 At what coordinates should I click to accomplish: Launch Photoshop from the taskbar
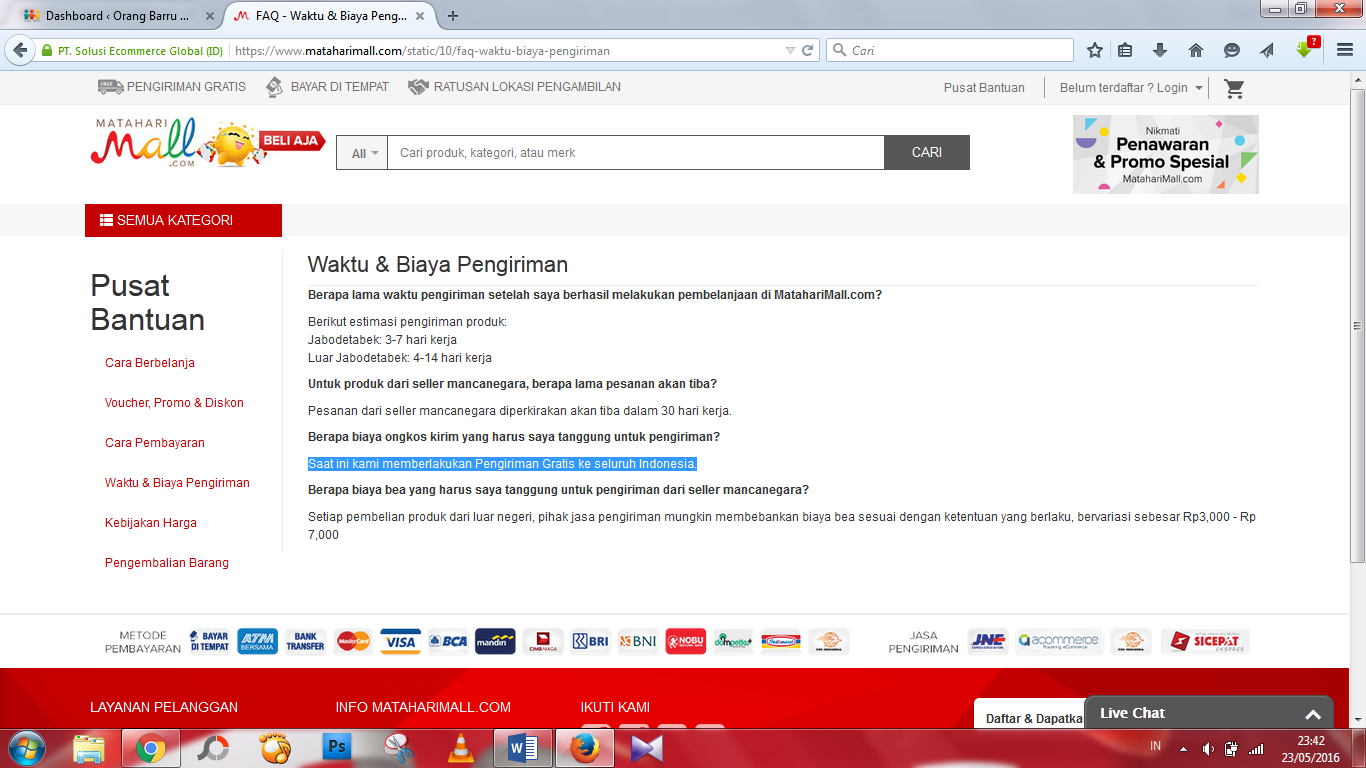pos(337,748)
